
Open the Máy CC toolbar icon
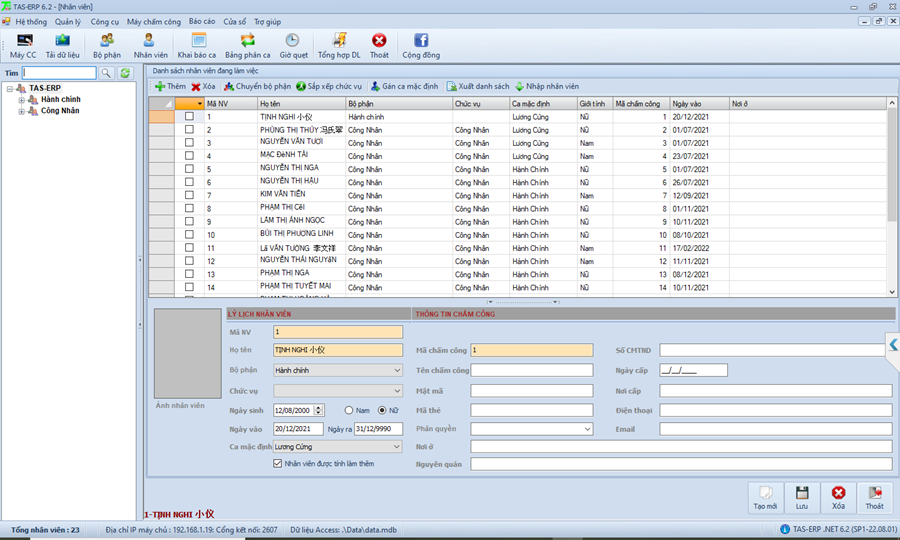pyautogui.click(x=23, y=45)
